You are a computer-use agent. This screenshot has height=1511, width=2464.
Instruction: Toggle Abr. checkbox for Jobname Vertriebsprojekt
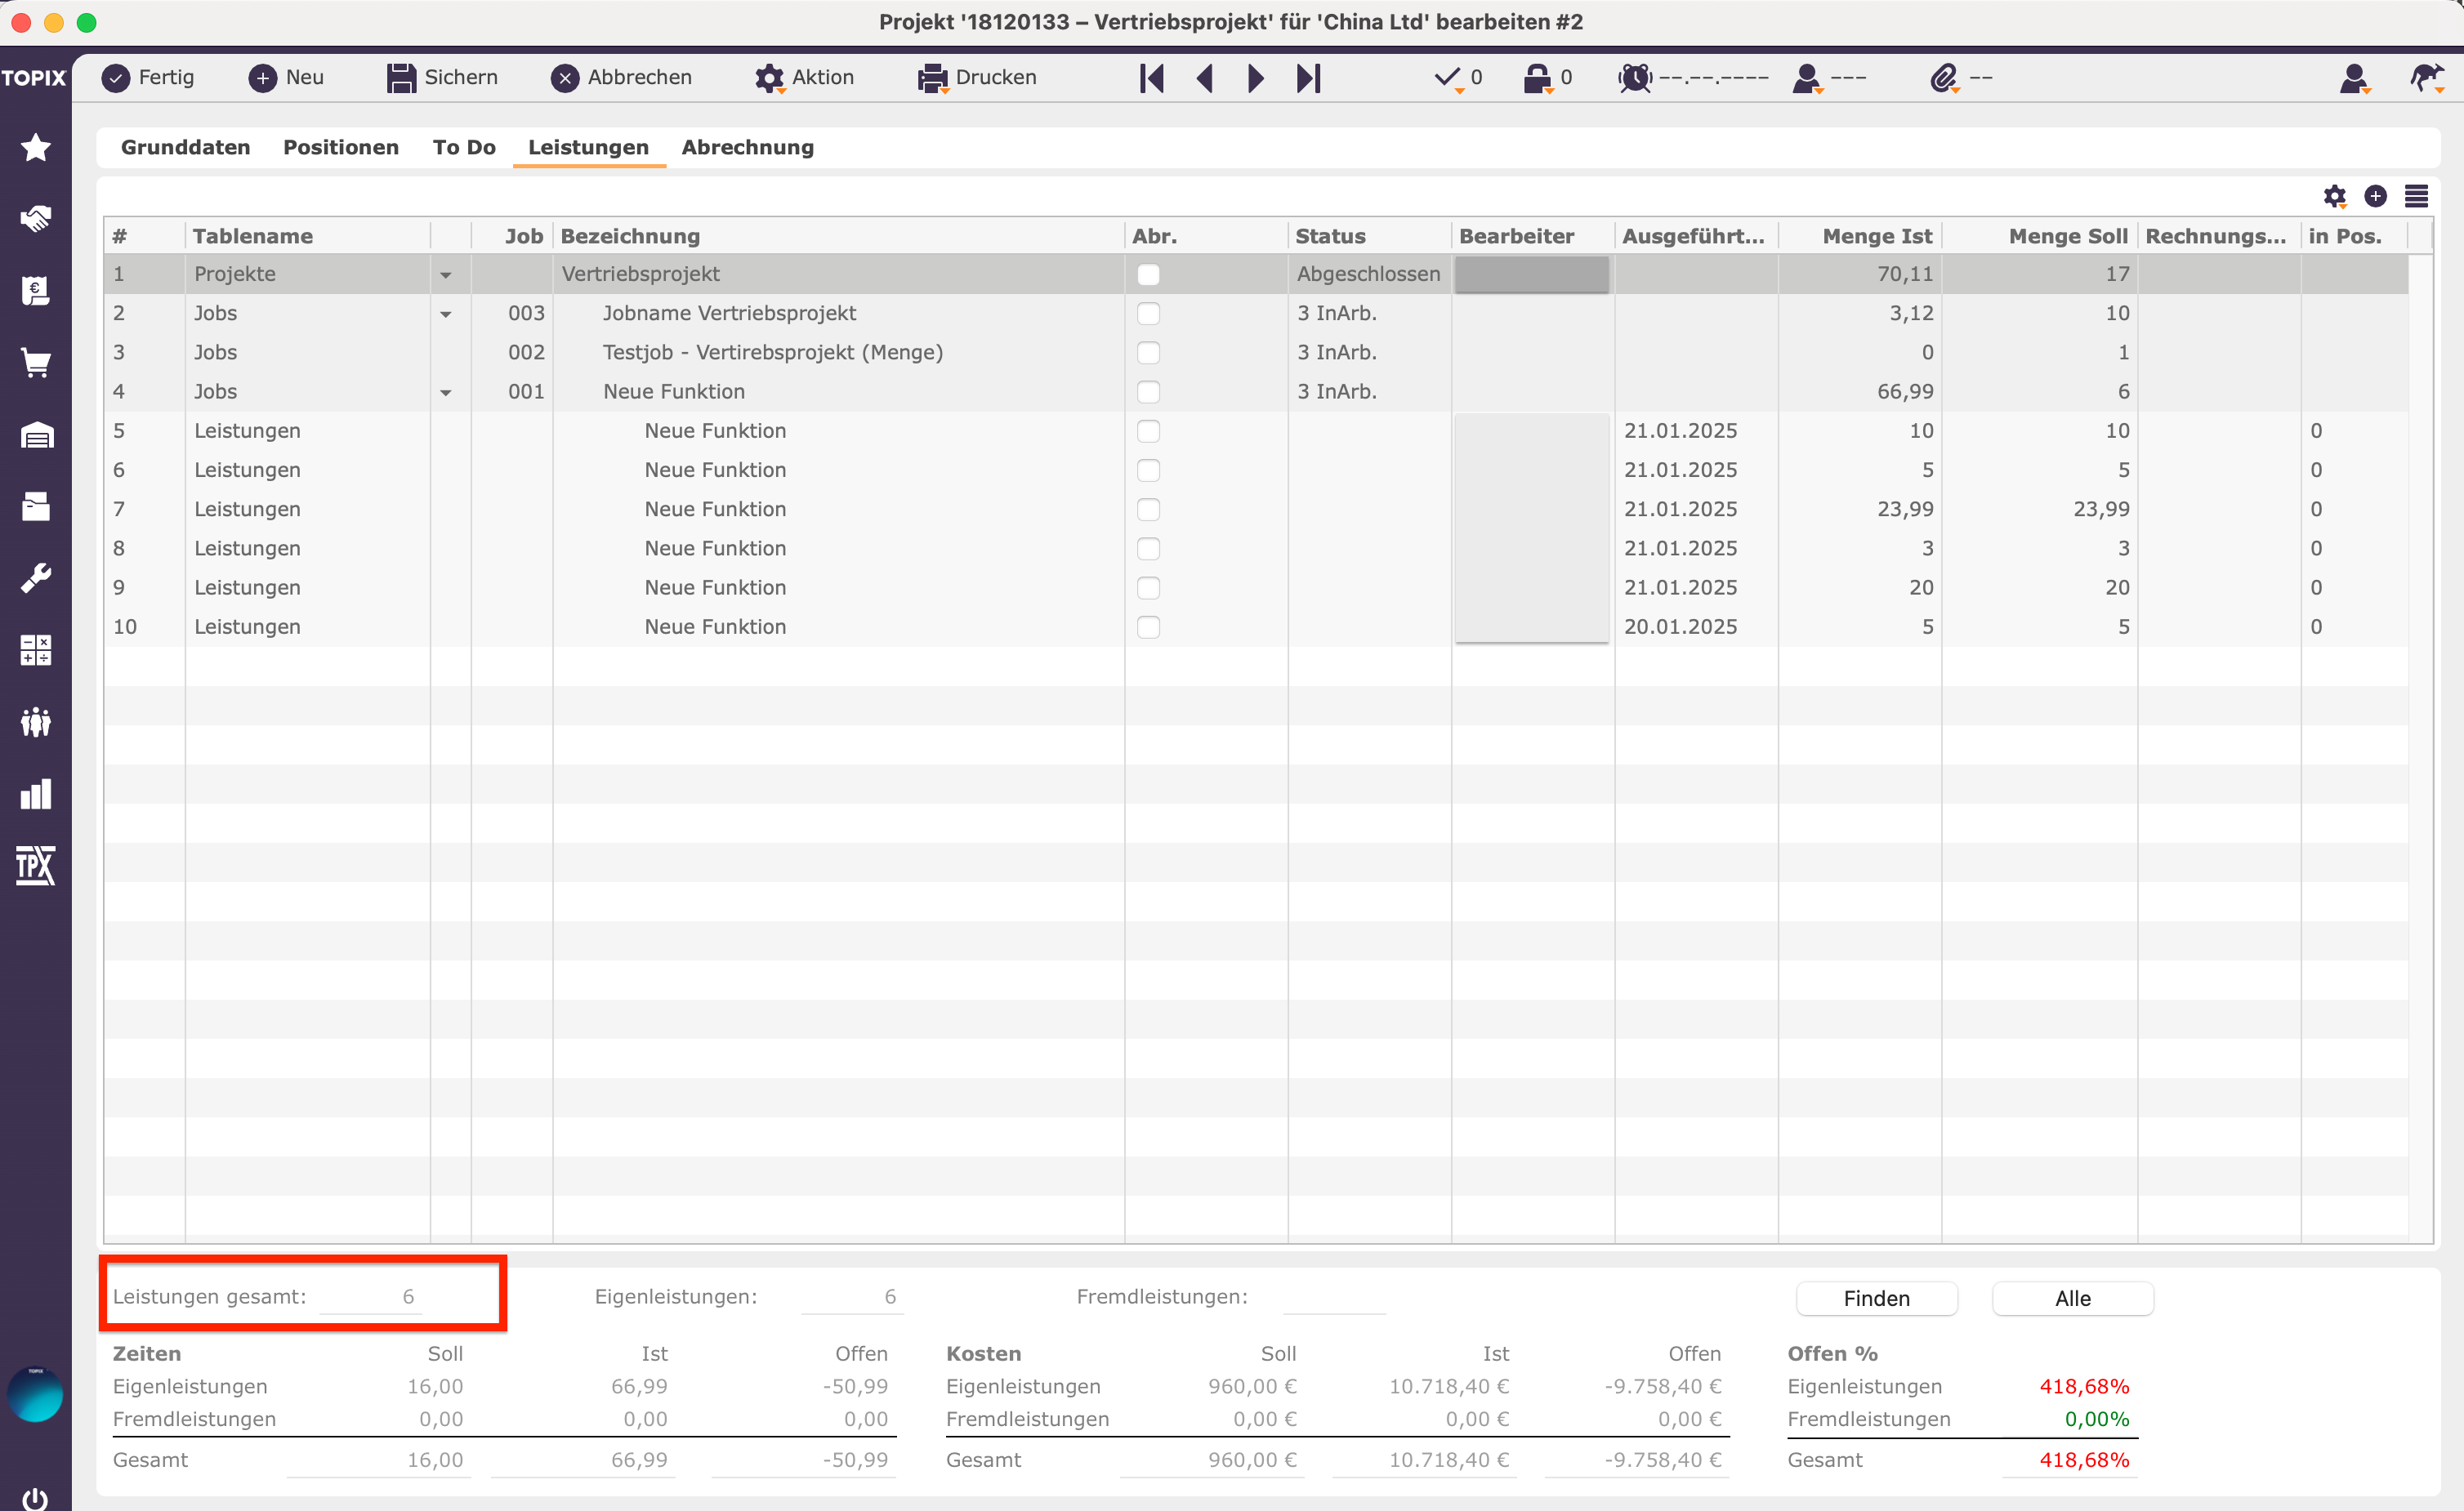coord(1149,313)
